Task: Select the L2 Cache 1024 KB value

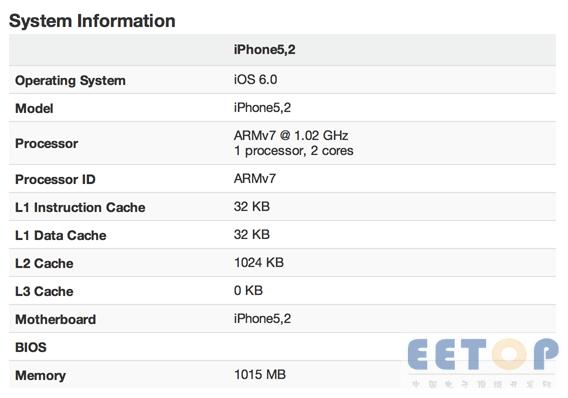Action: coord(259,263)
